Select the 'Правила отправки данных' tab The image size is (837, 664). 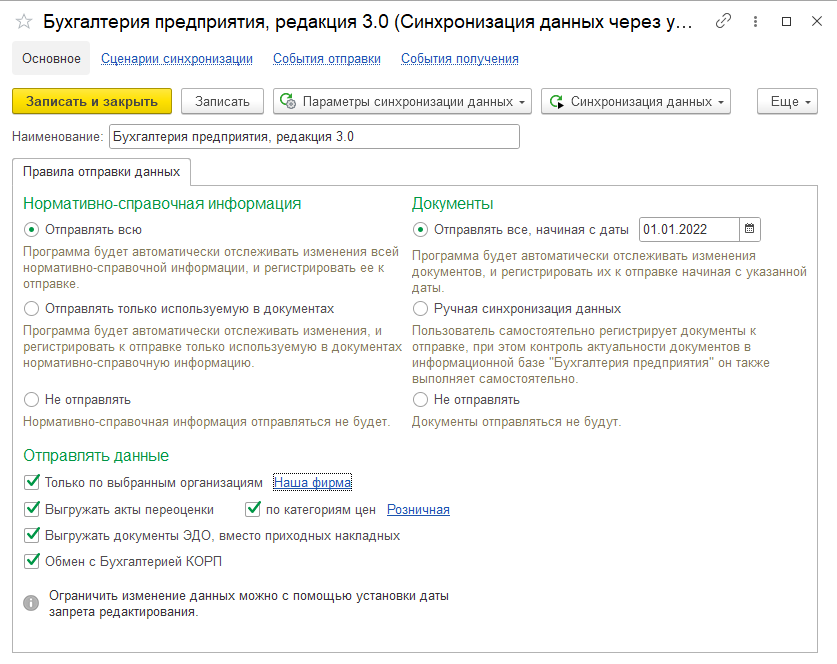101,172
